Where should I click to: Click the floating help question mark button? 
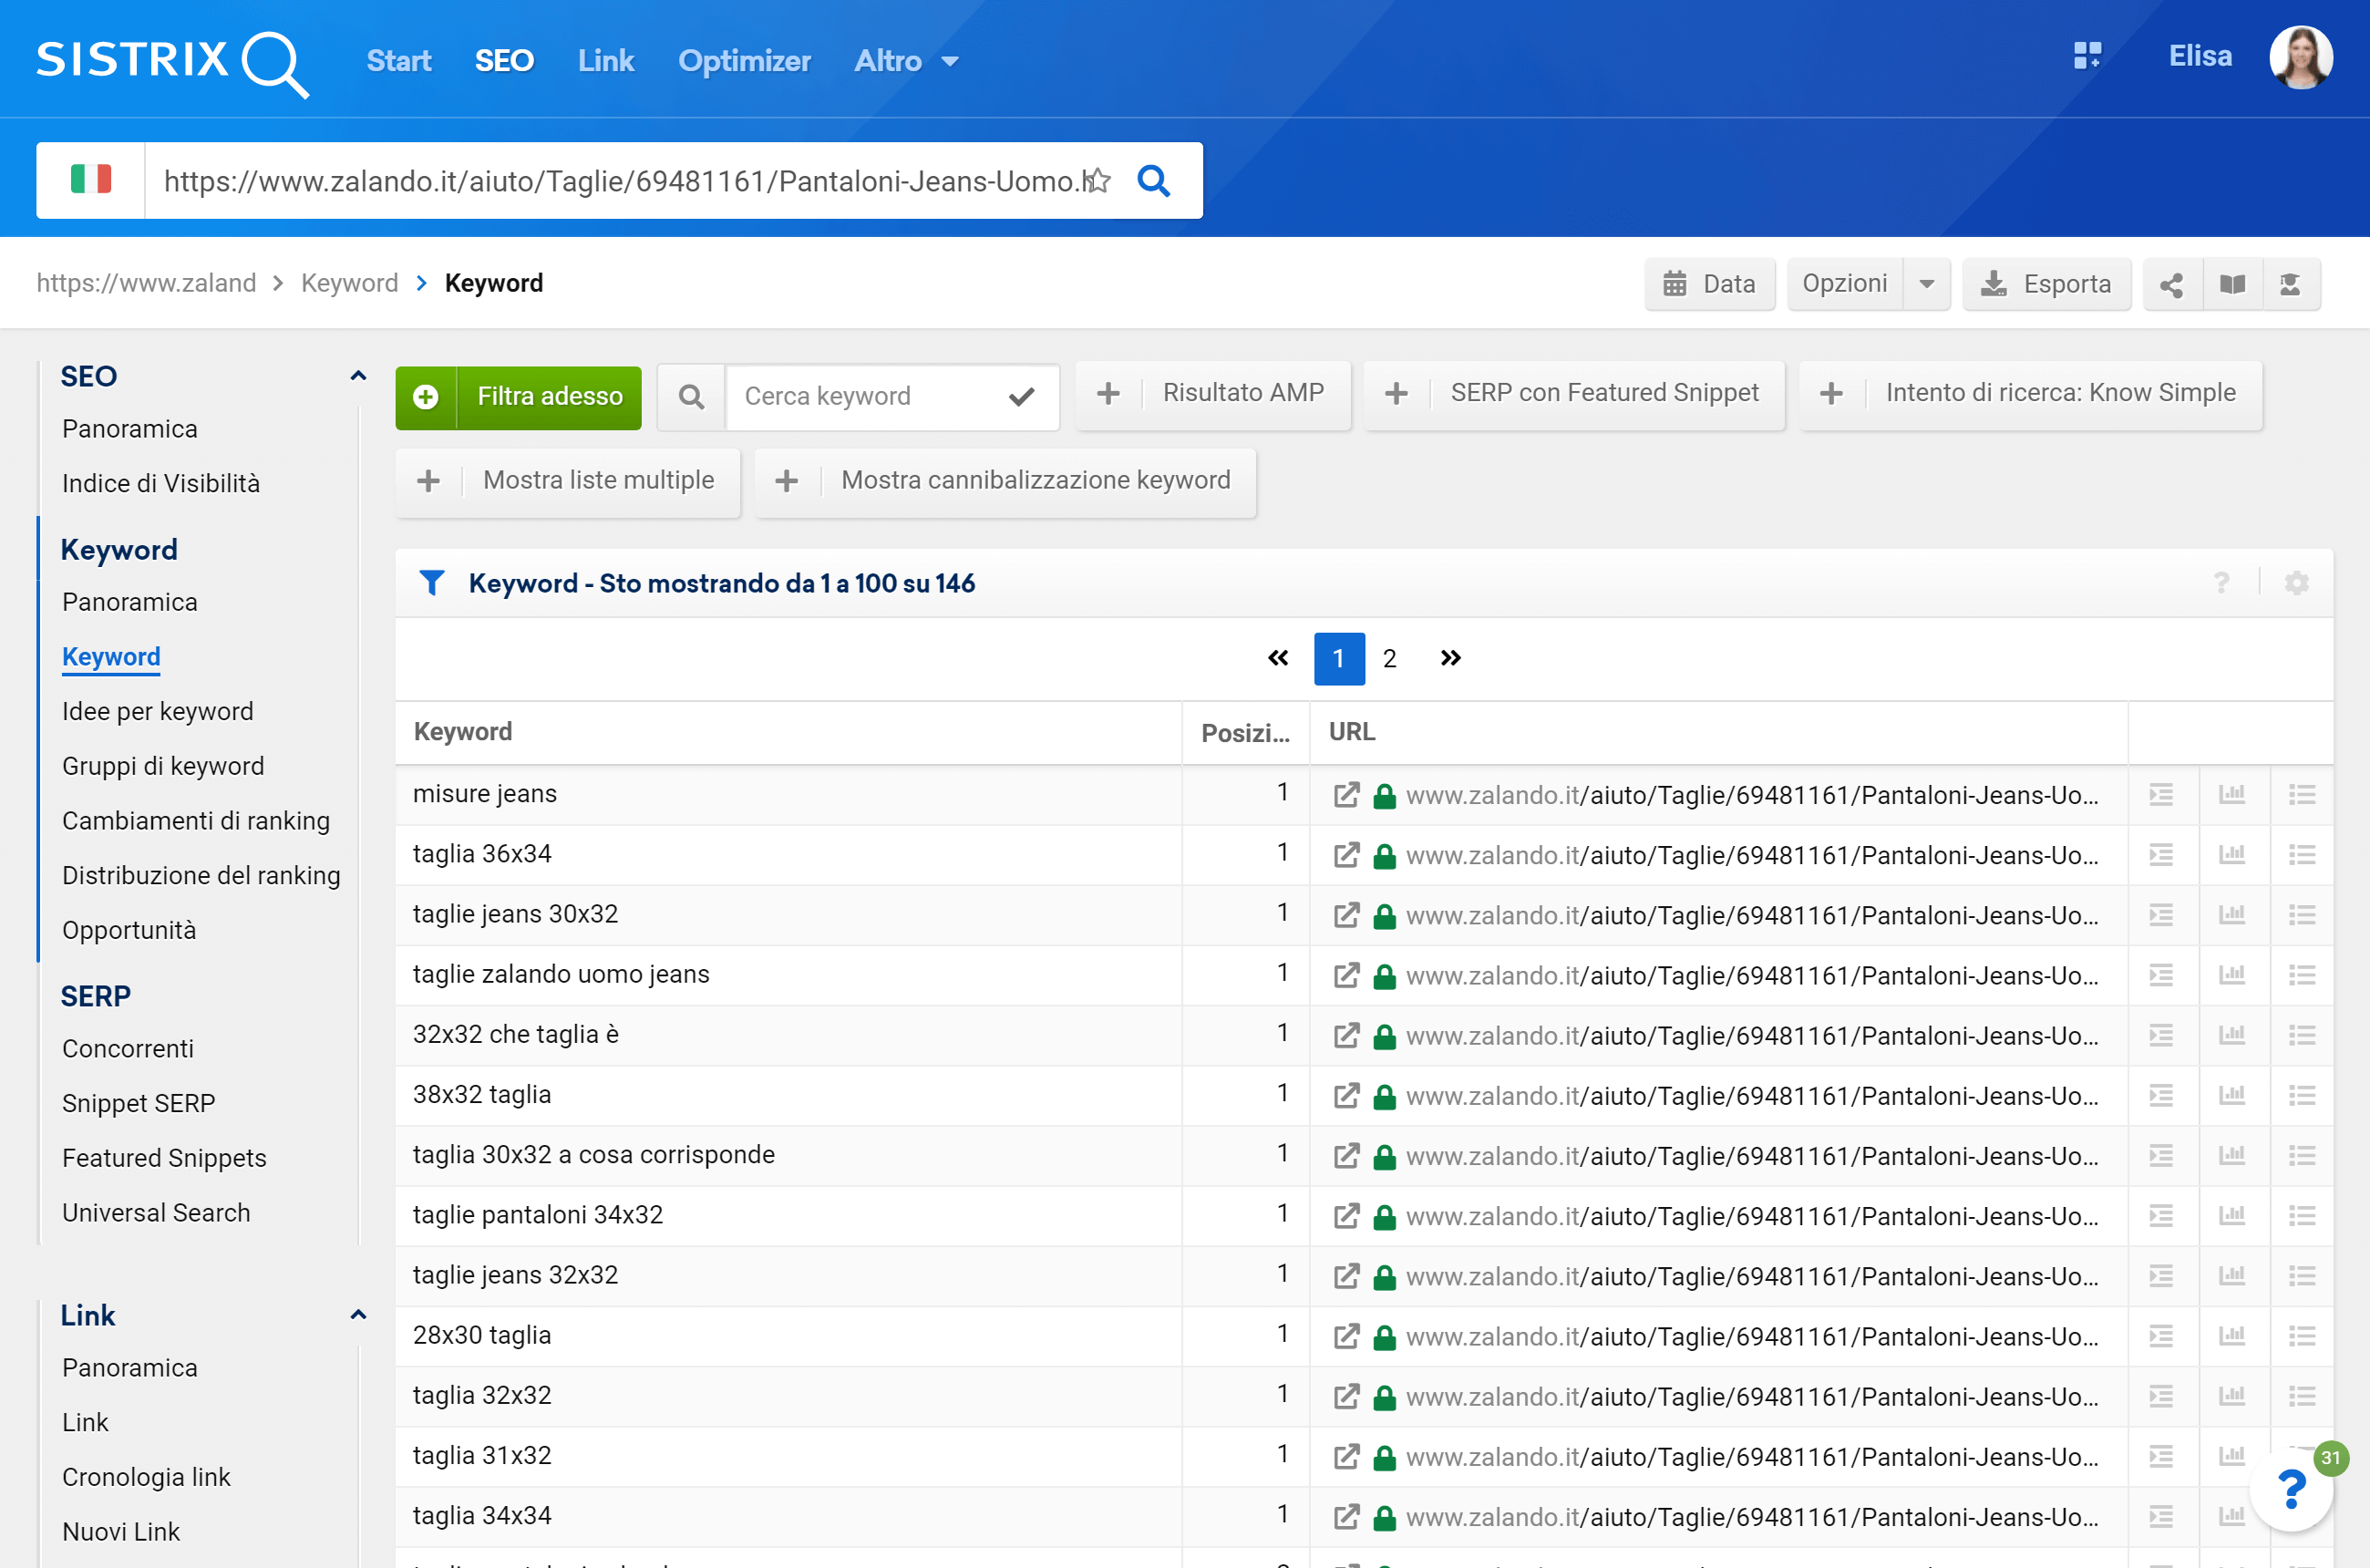[2289, 1489]
